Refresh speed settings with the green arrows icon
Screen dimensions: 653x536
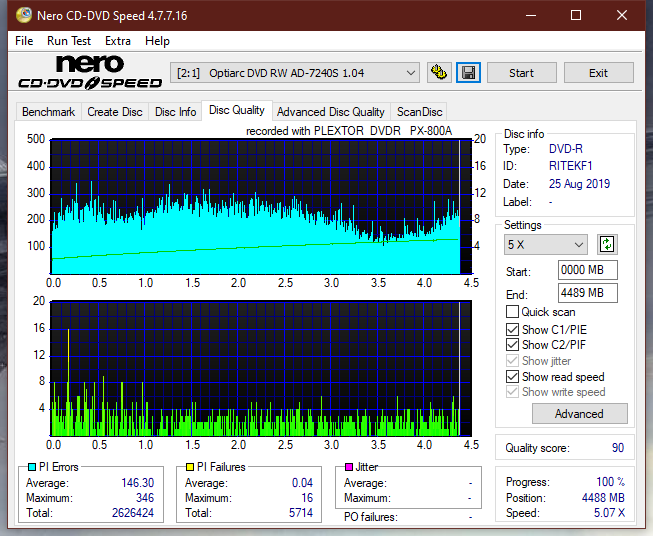(x=607, y=244)
